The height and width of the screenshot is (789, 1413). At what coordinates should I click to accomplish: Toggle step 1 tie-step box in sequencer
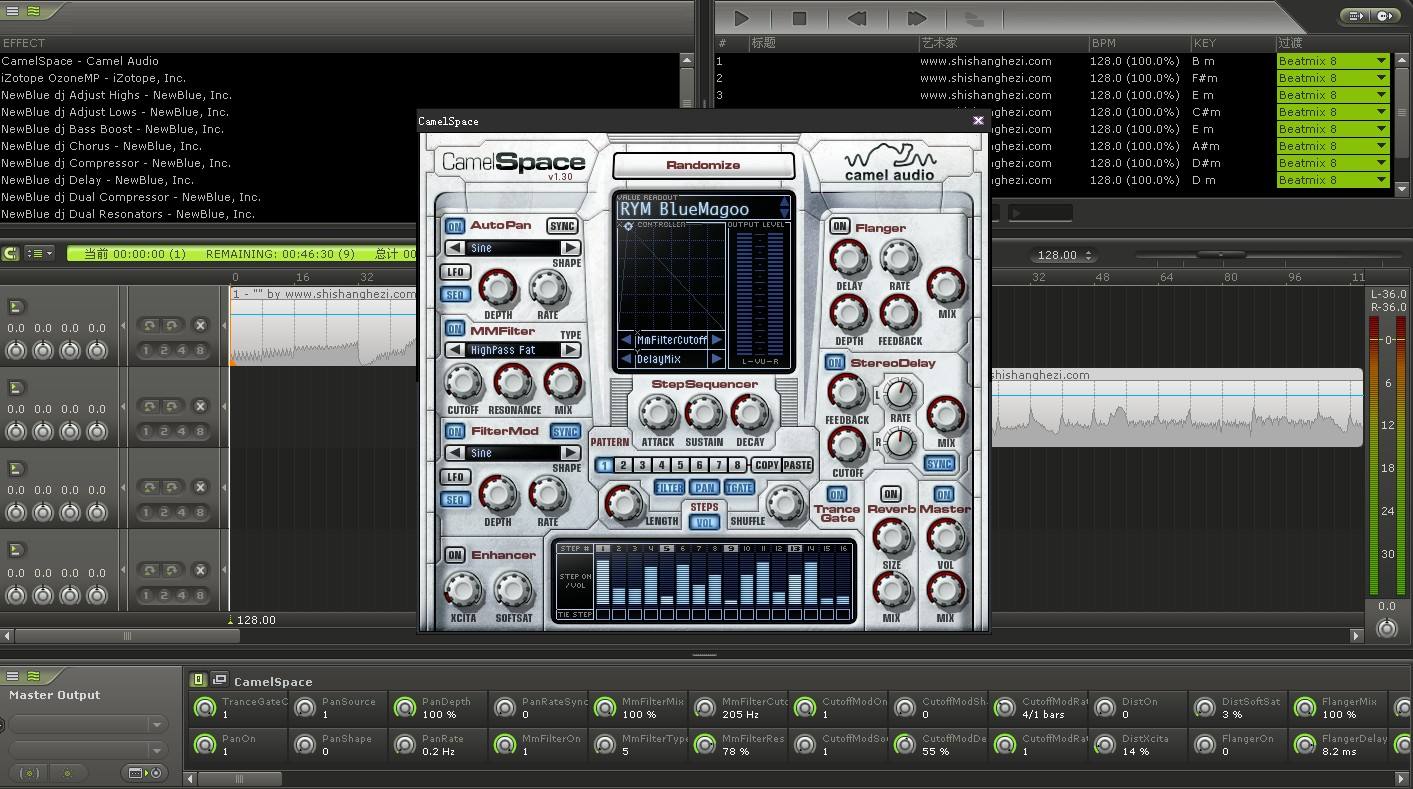point(603,614)
